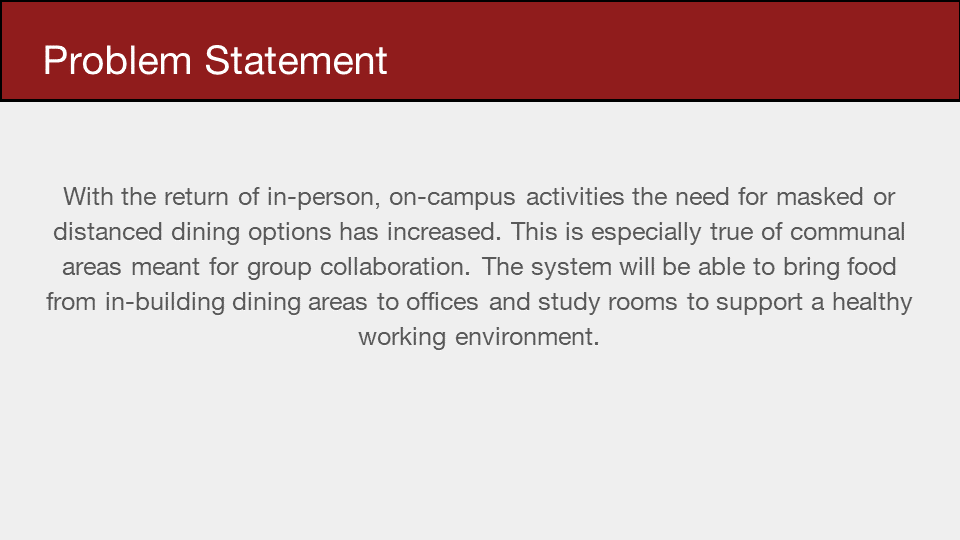Click the words 'study rooms' in the body
Viewport: 960px width, 540px height.
607,302
